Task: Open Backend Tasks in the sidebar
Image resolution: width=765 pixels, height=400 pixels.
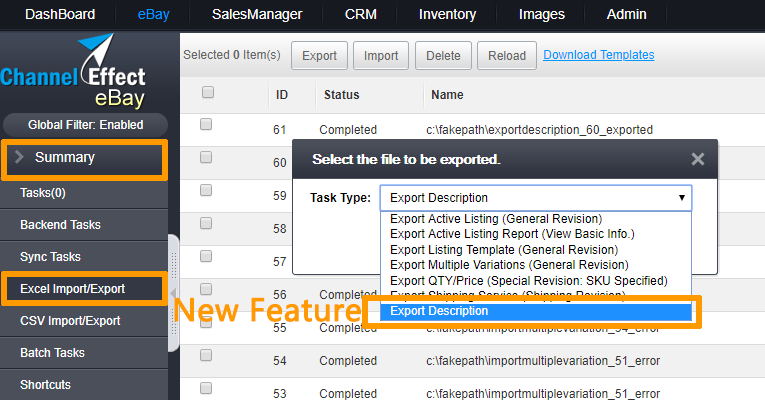Action: coord(84,225)
